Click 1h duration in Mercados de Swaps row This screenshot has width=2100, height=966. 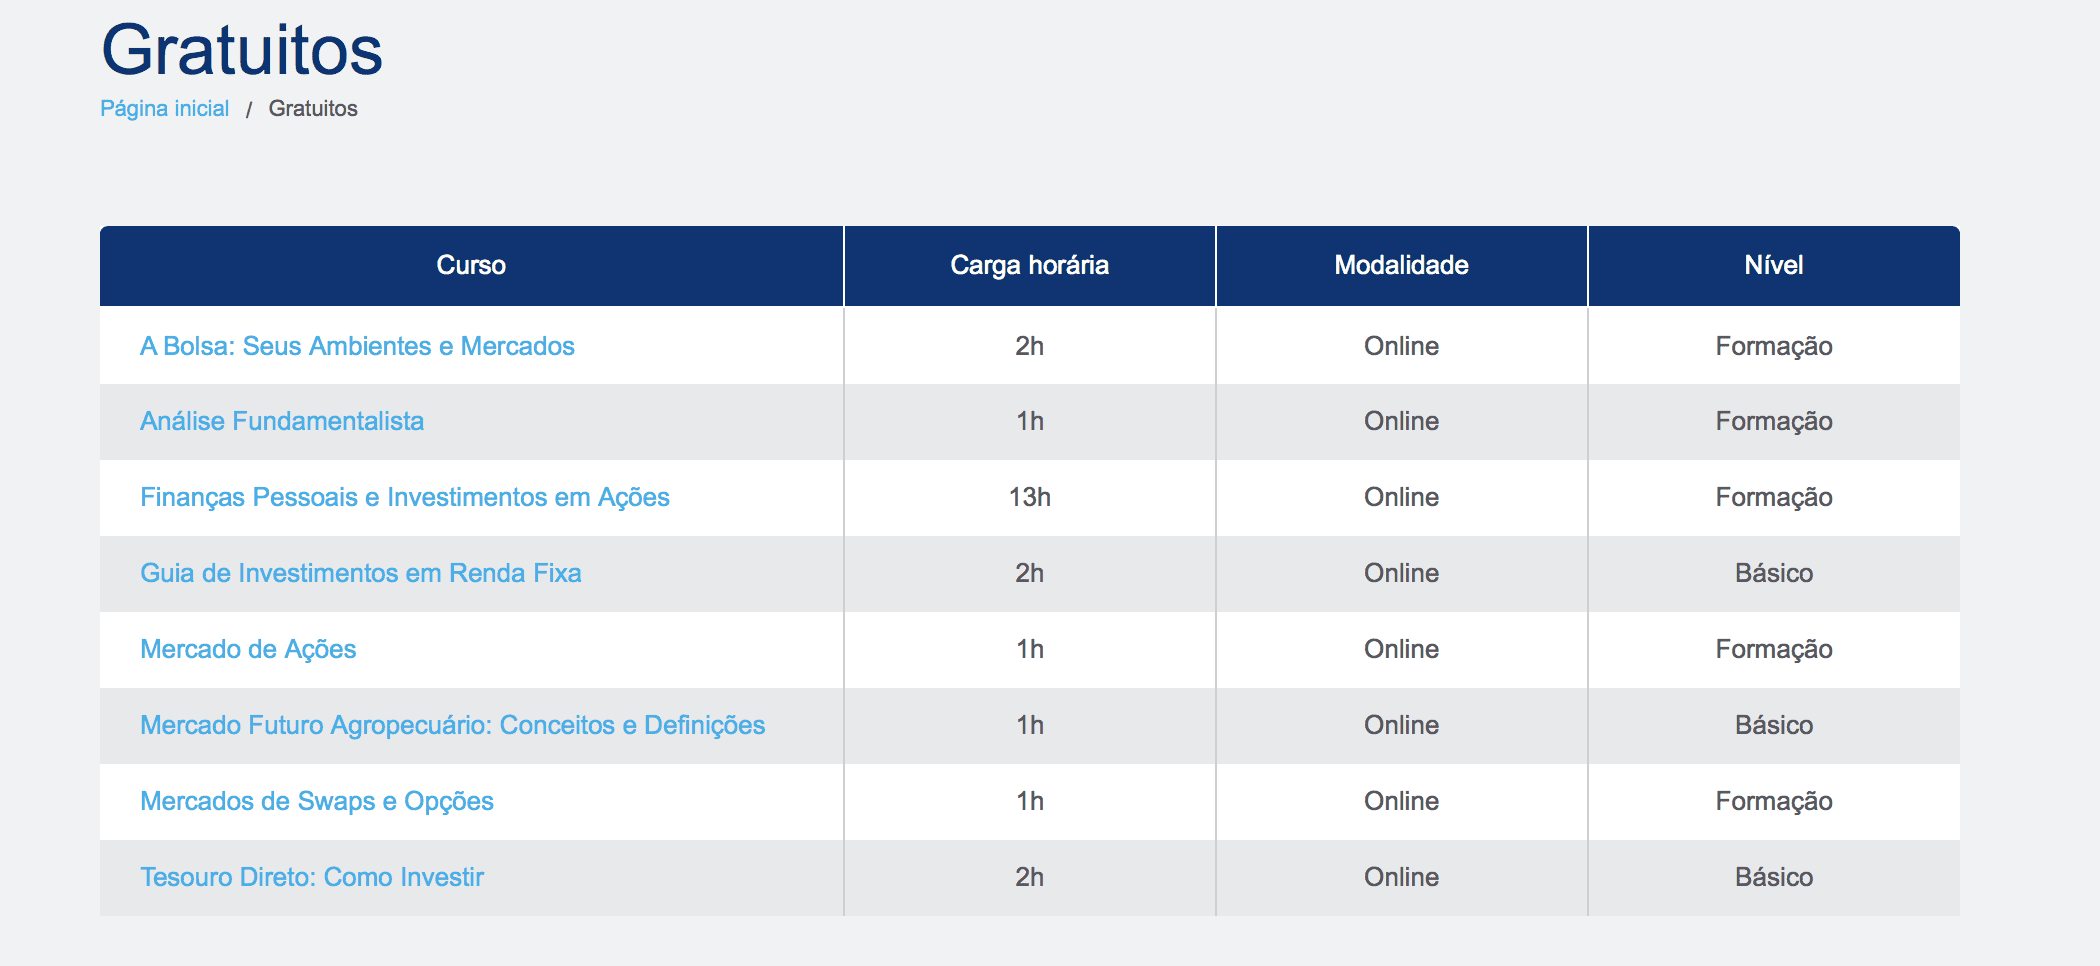click(1030, 801)
